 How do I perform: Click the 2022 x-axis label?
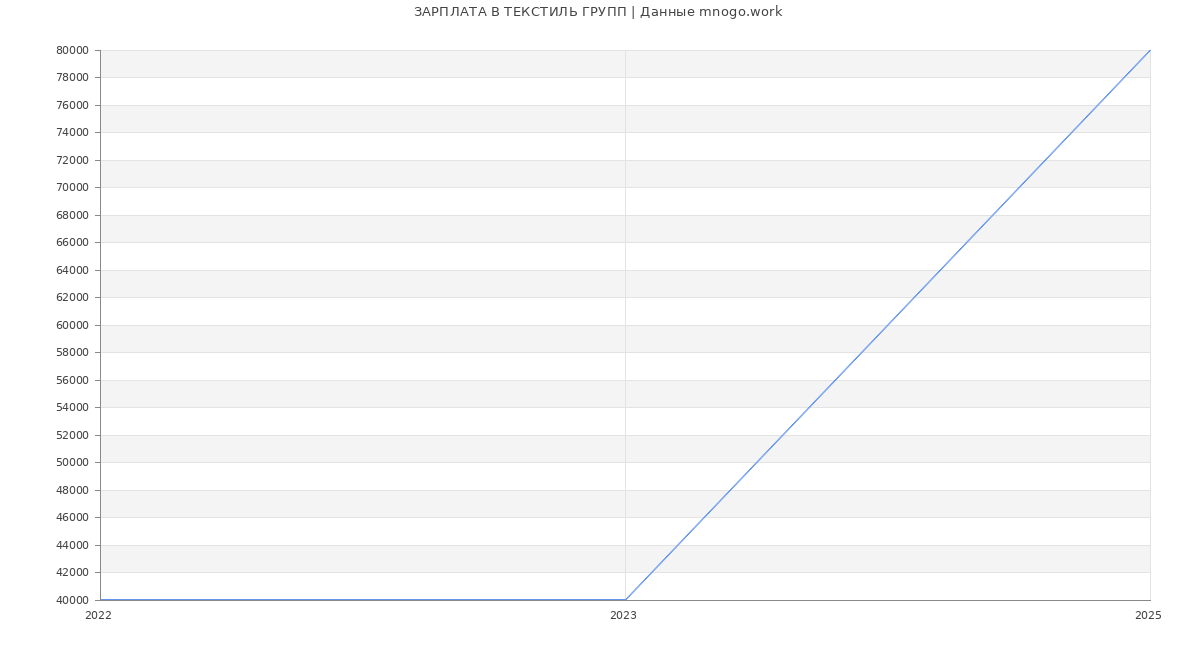tap(98, 616)
